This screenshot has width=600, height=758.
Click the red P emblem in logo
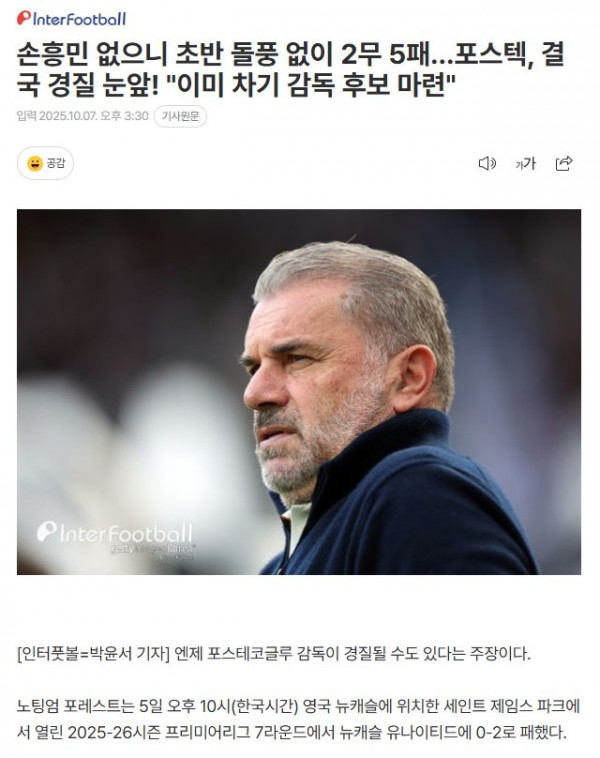(24, 18)
